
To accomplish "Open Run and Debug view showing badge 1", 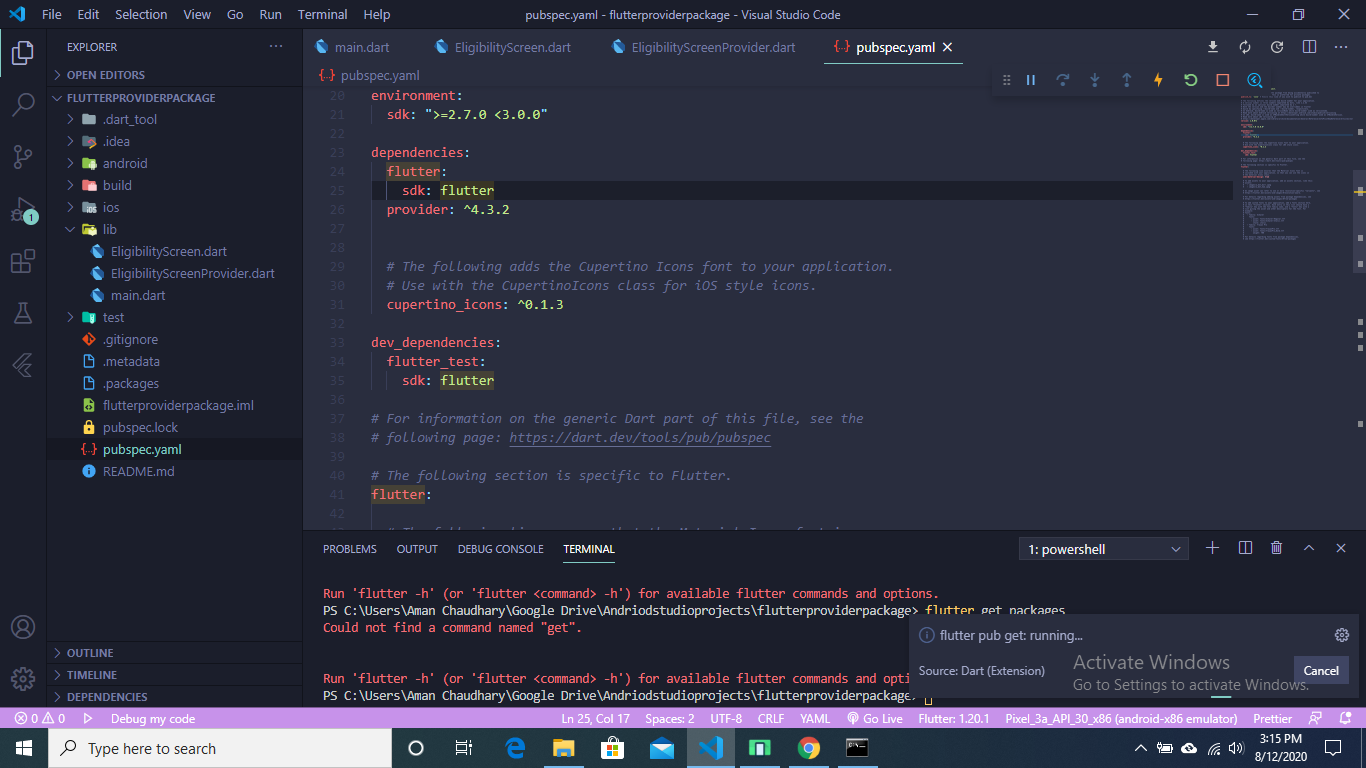I will tap(22, 209).
